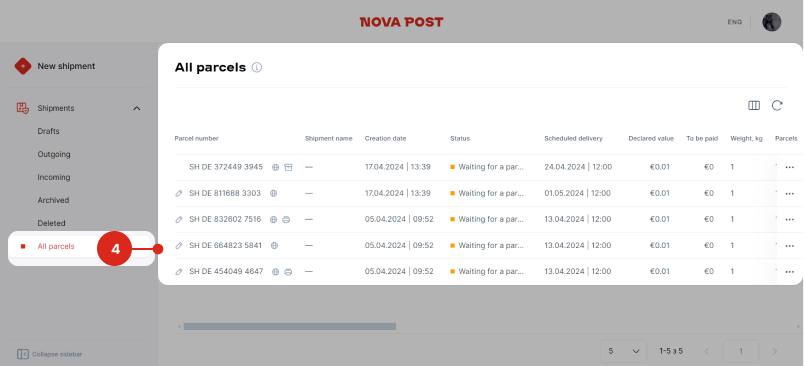Edit parcel SH DE 811688 3303 pencil icon

pyautogui.click(x=179, y=193)
